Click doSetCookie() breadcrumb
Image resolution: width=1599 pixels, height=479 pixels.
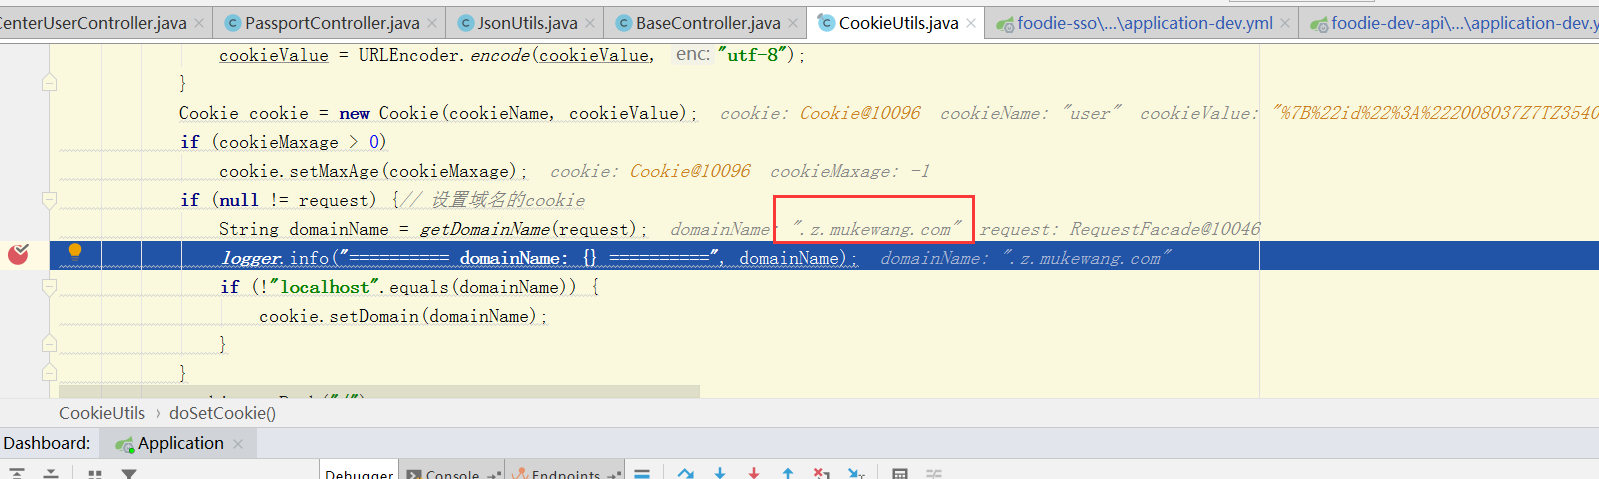point(222,413)
